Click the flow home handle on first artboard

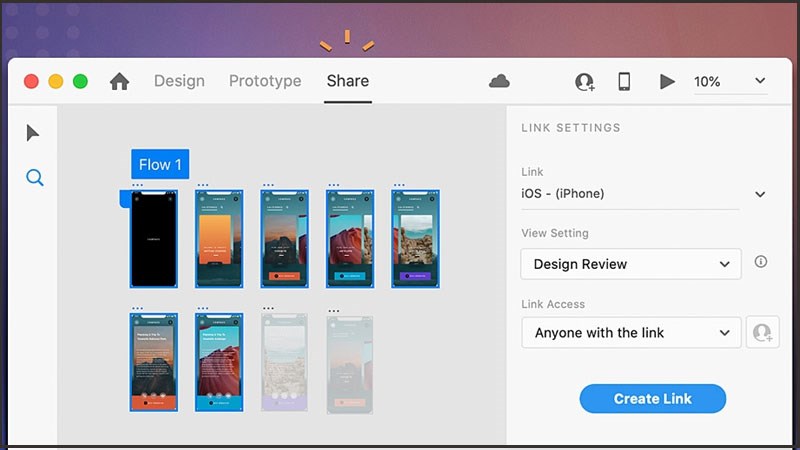(x=125, y=198)
